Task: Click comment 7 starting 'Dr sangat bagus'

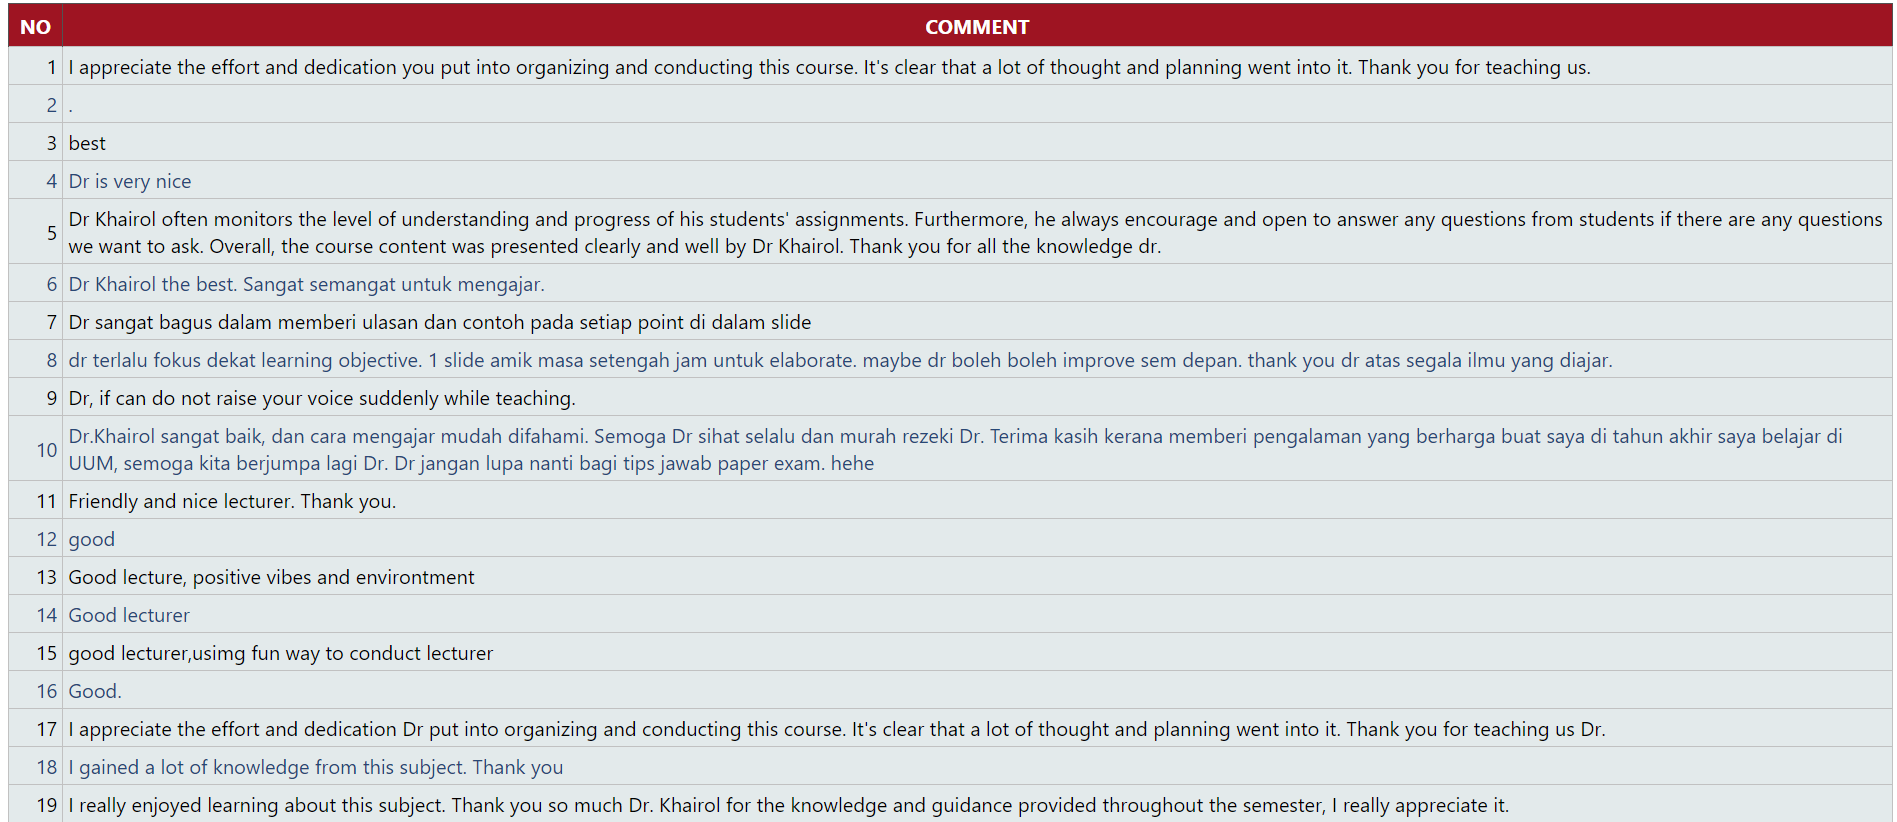Action: pyautogui.click(x=439, y=322)
